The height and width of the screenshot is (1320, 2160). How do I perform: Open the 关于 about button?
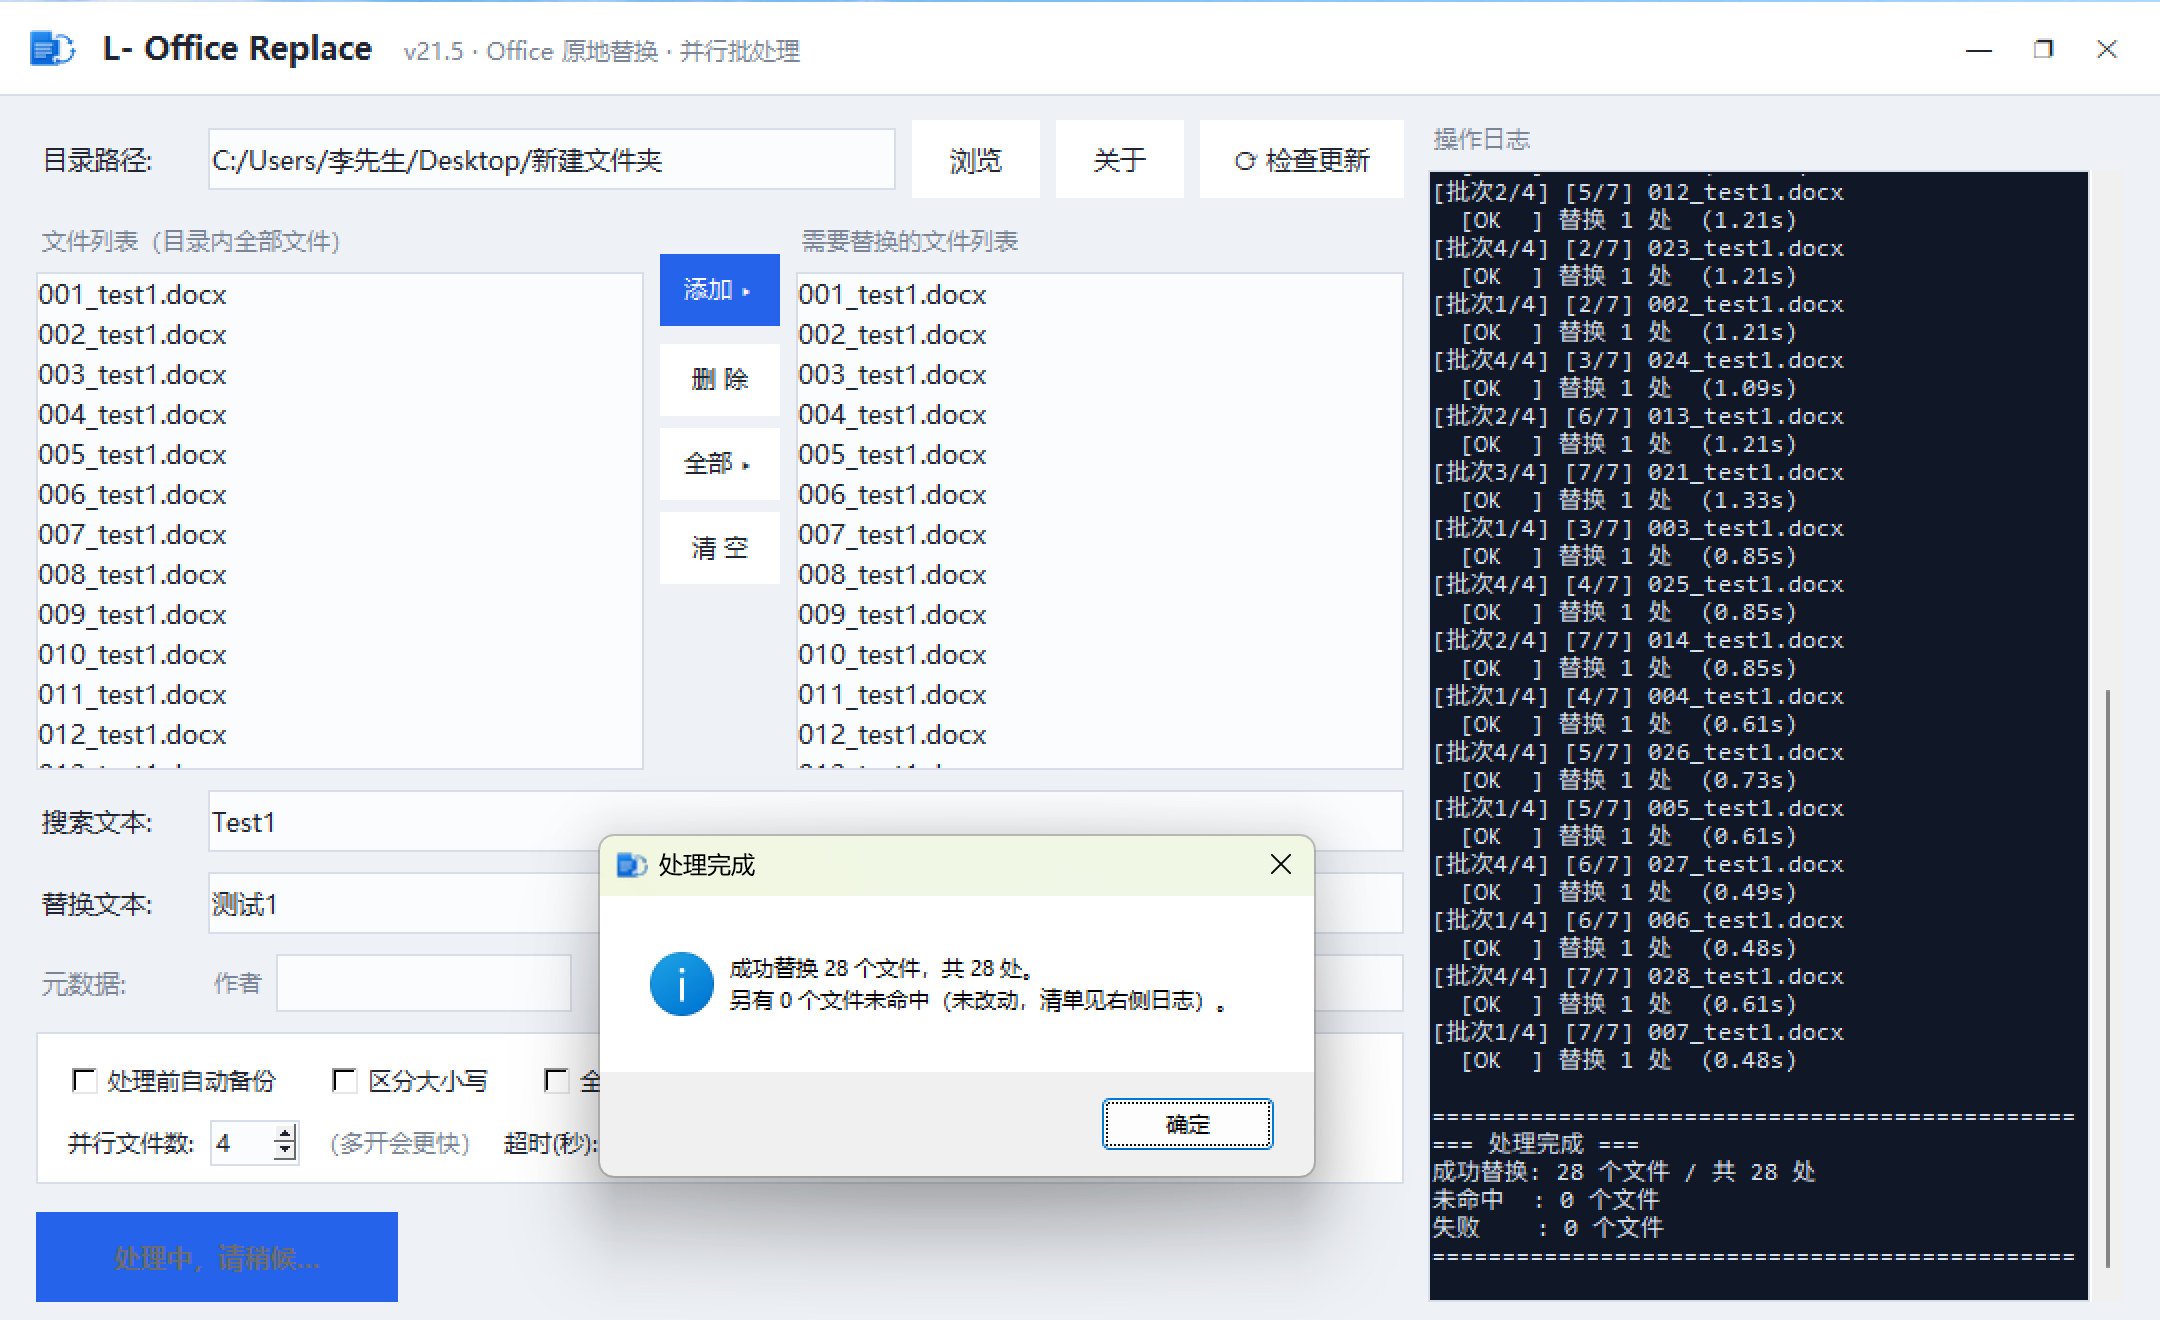click(1120, 160)
